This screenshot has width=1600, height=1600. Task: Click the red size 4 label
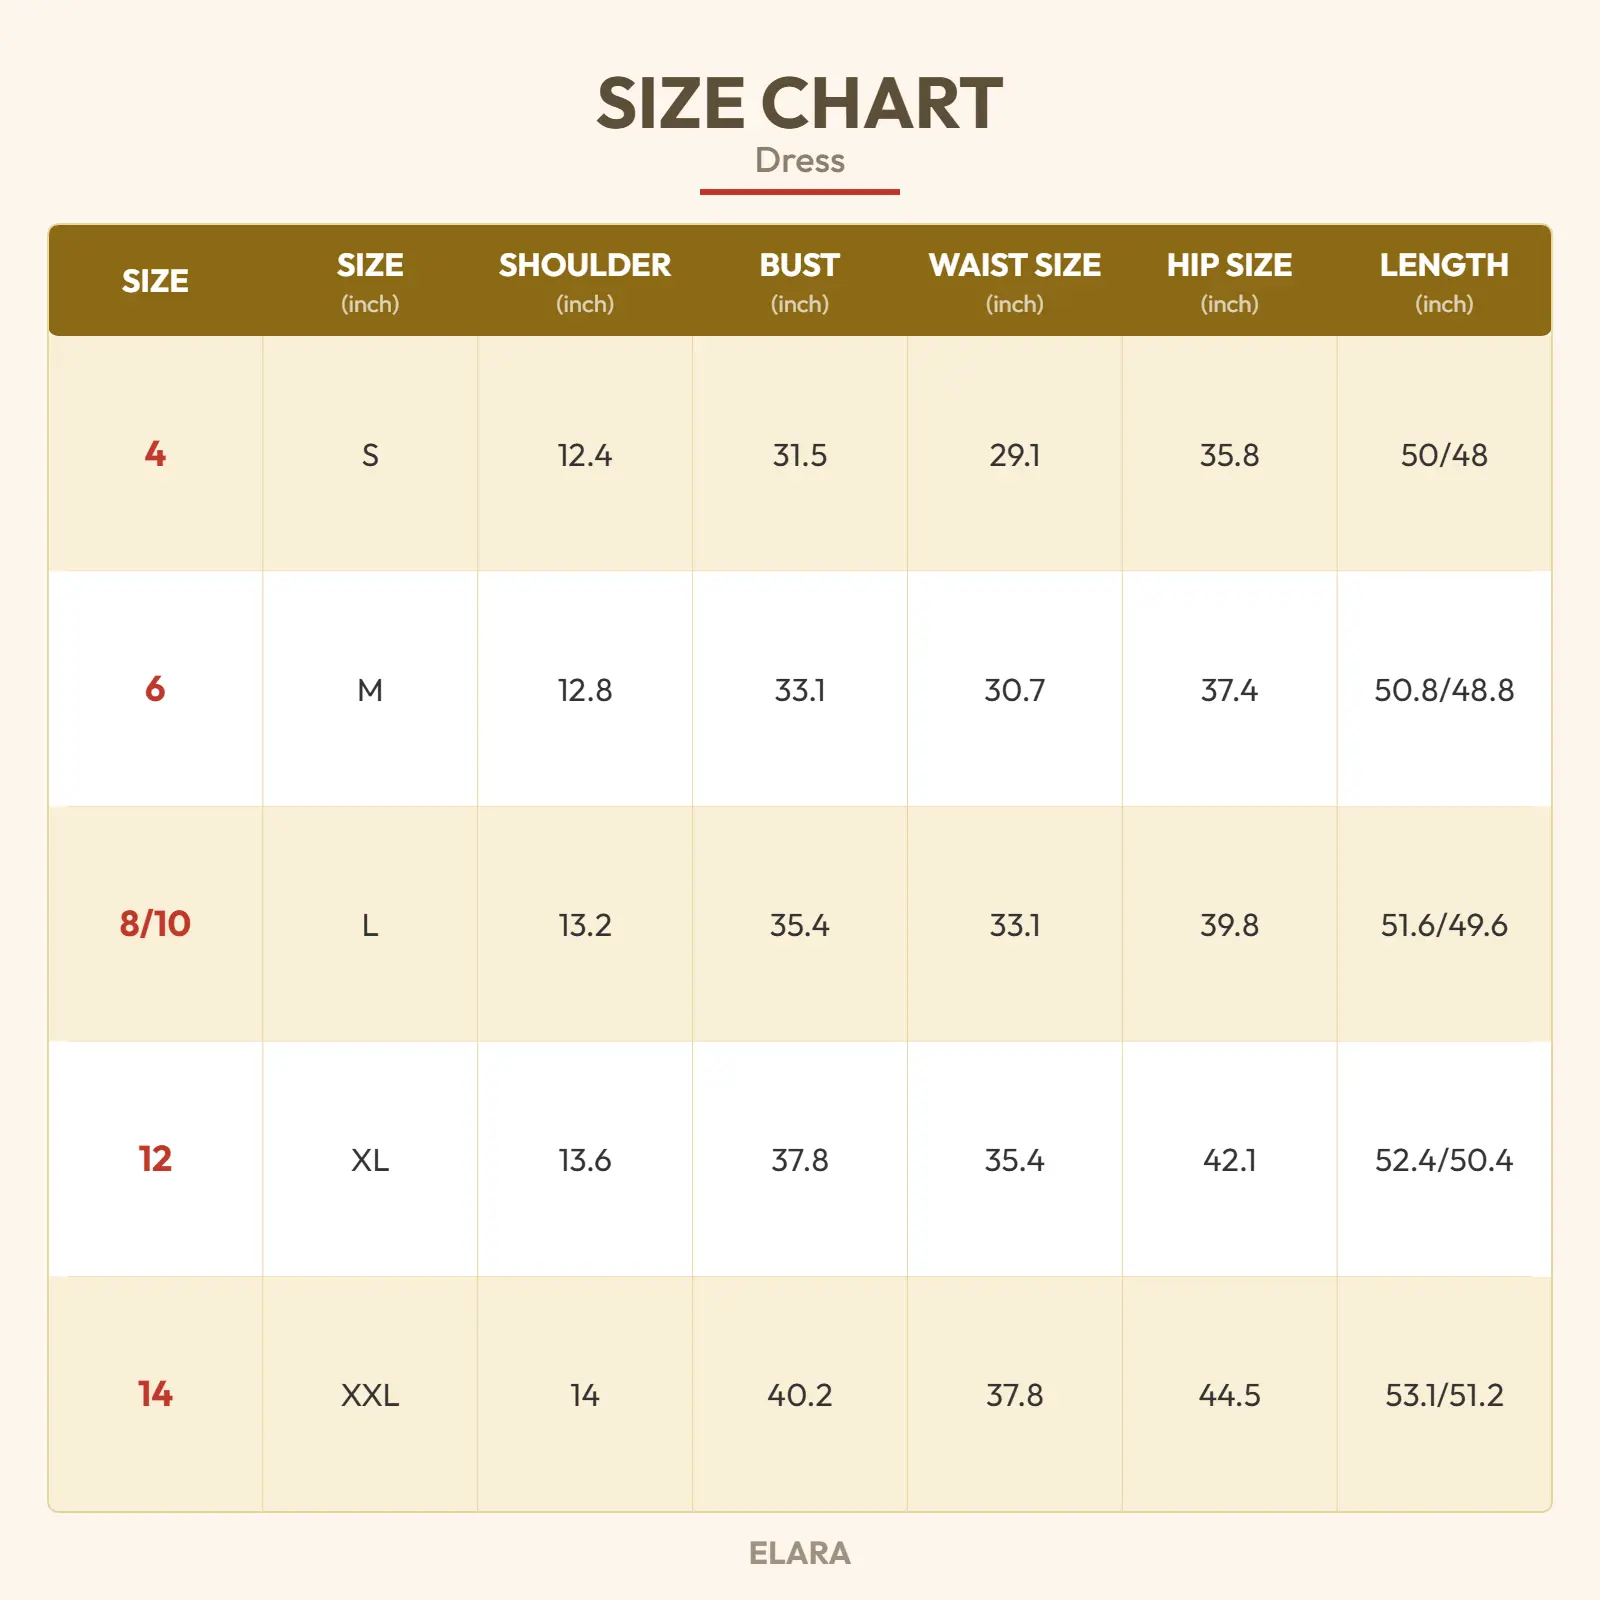pyautogui.click(x=155, y=454)
